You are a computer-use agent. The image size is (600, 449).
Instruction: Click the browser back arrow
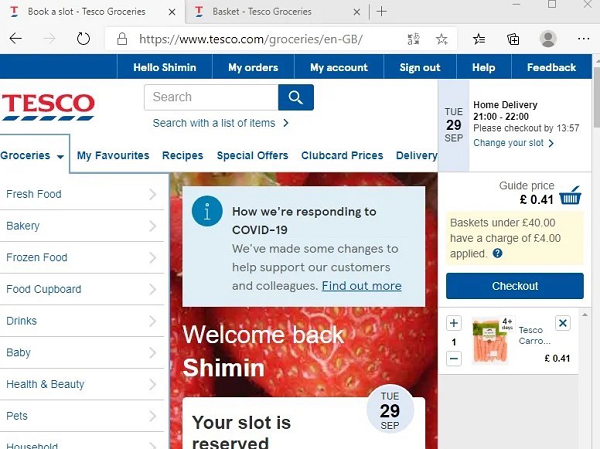pyautogui.click(x=16, y=39)
